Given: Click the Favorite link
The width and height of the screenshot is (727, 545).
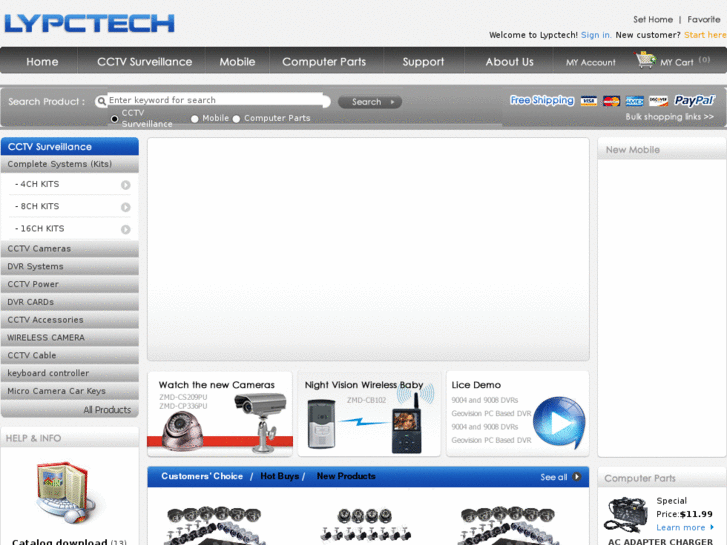Looking at the screenshot, I should click(x=704, y=20).
